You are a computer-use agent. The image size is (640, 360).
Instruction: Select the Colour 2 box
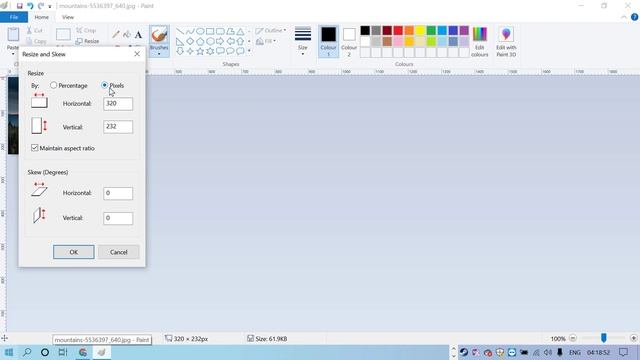(349, 41)
